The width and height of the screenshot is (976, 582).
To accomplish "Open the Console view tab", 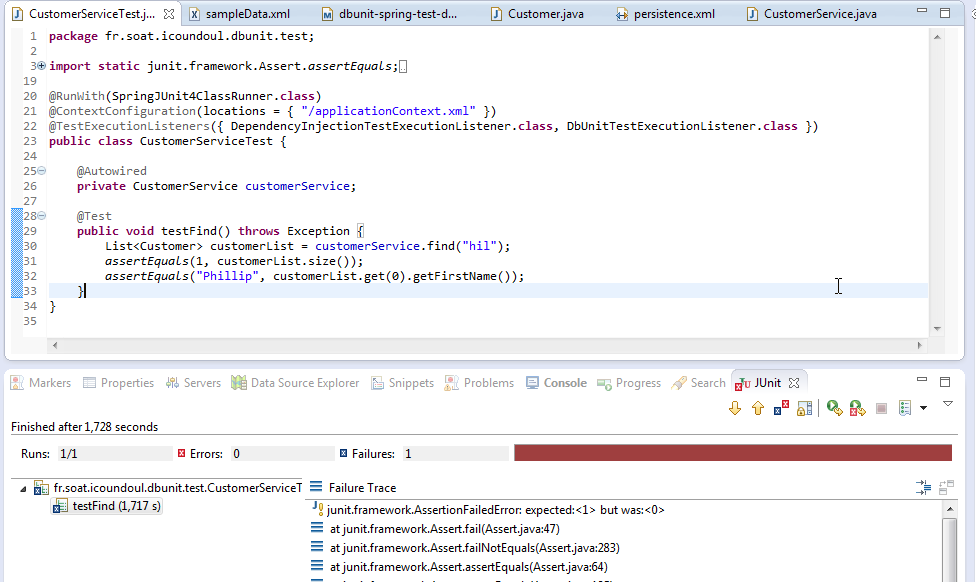I will (x=565, y=383).
